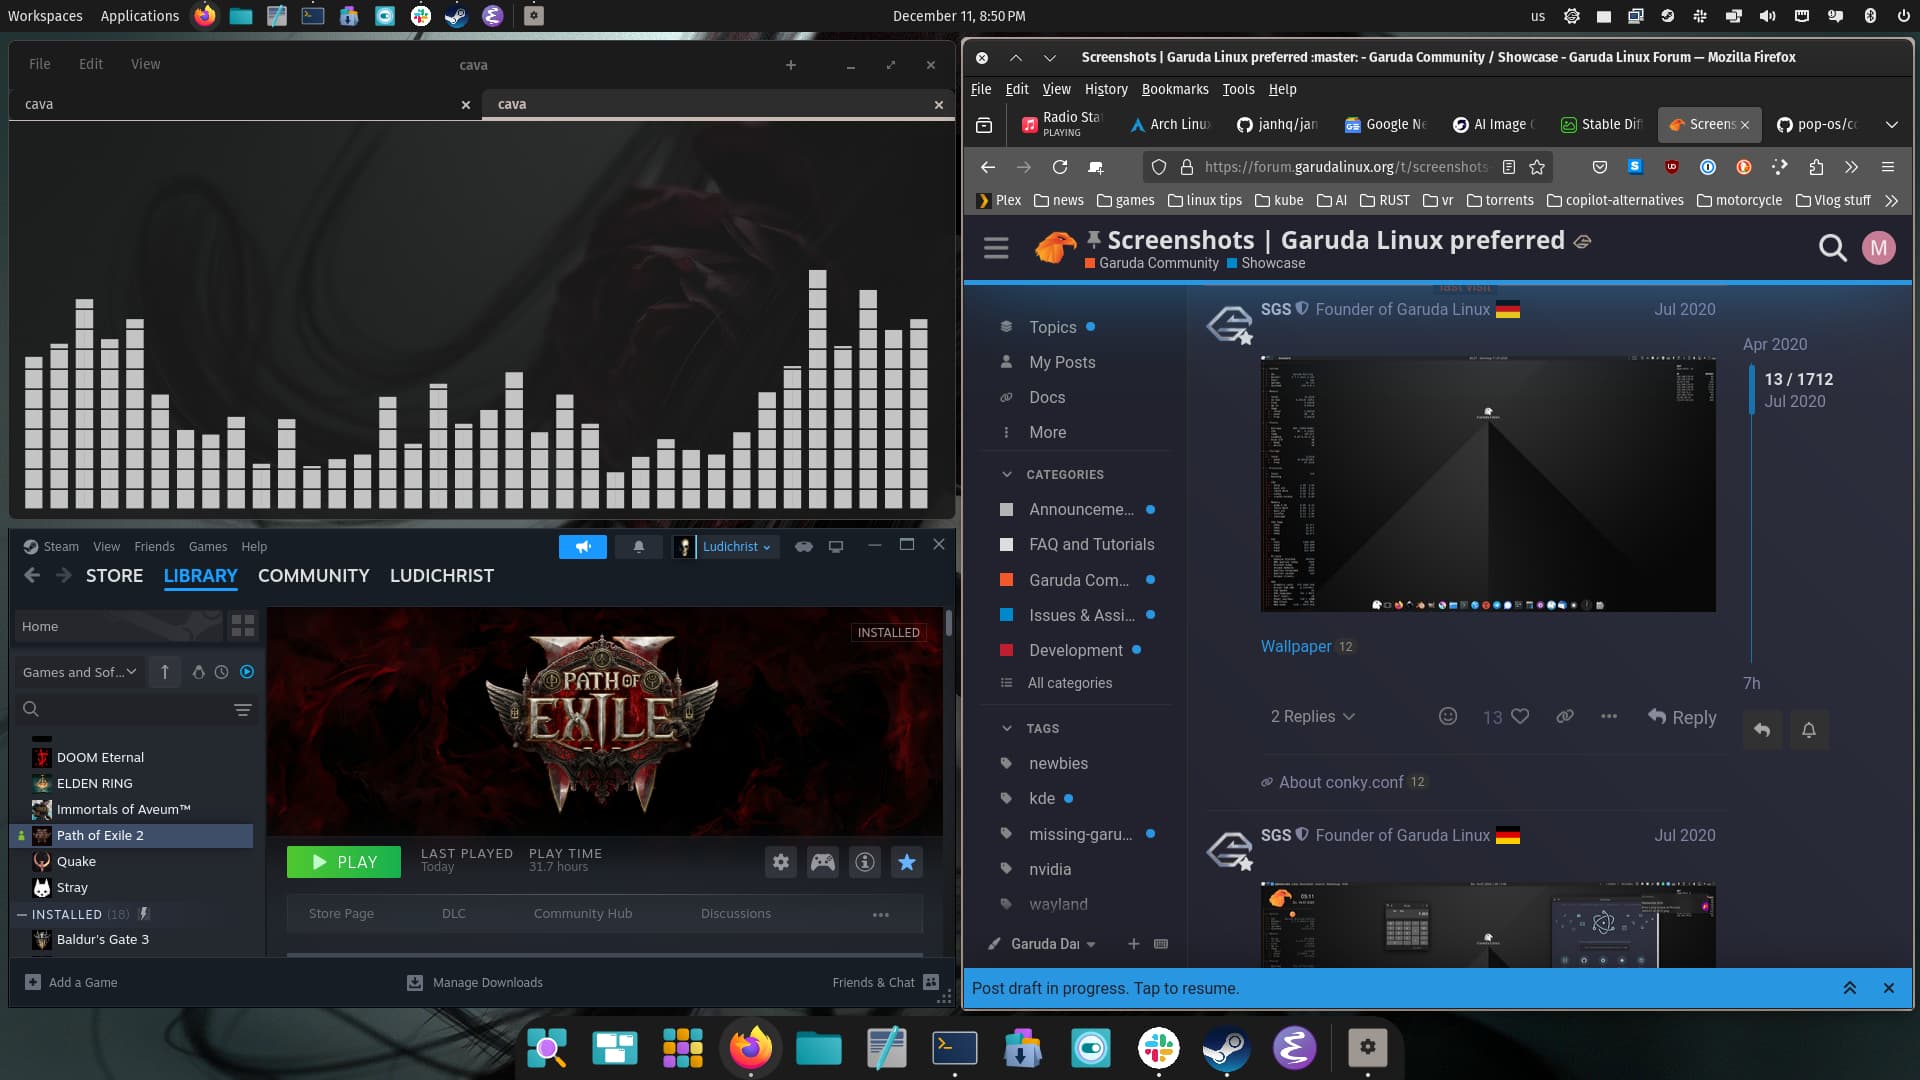Expand 2 Replies on SGS post
This screenshot has width=1920, height=1080.
[x=1312, y=716]
